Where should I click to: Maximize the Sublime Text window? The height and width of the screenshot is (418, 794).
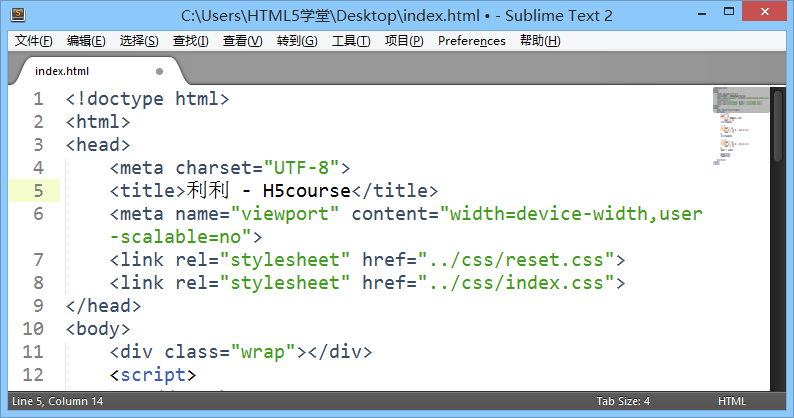[x=729, y=12]
